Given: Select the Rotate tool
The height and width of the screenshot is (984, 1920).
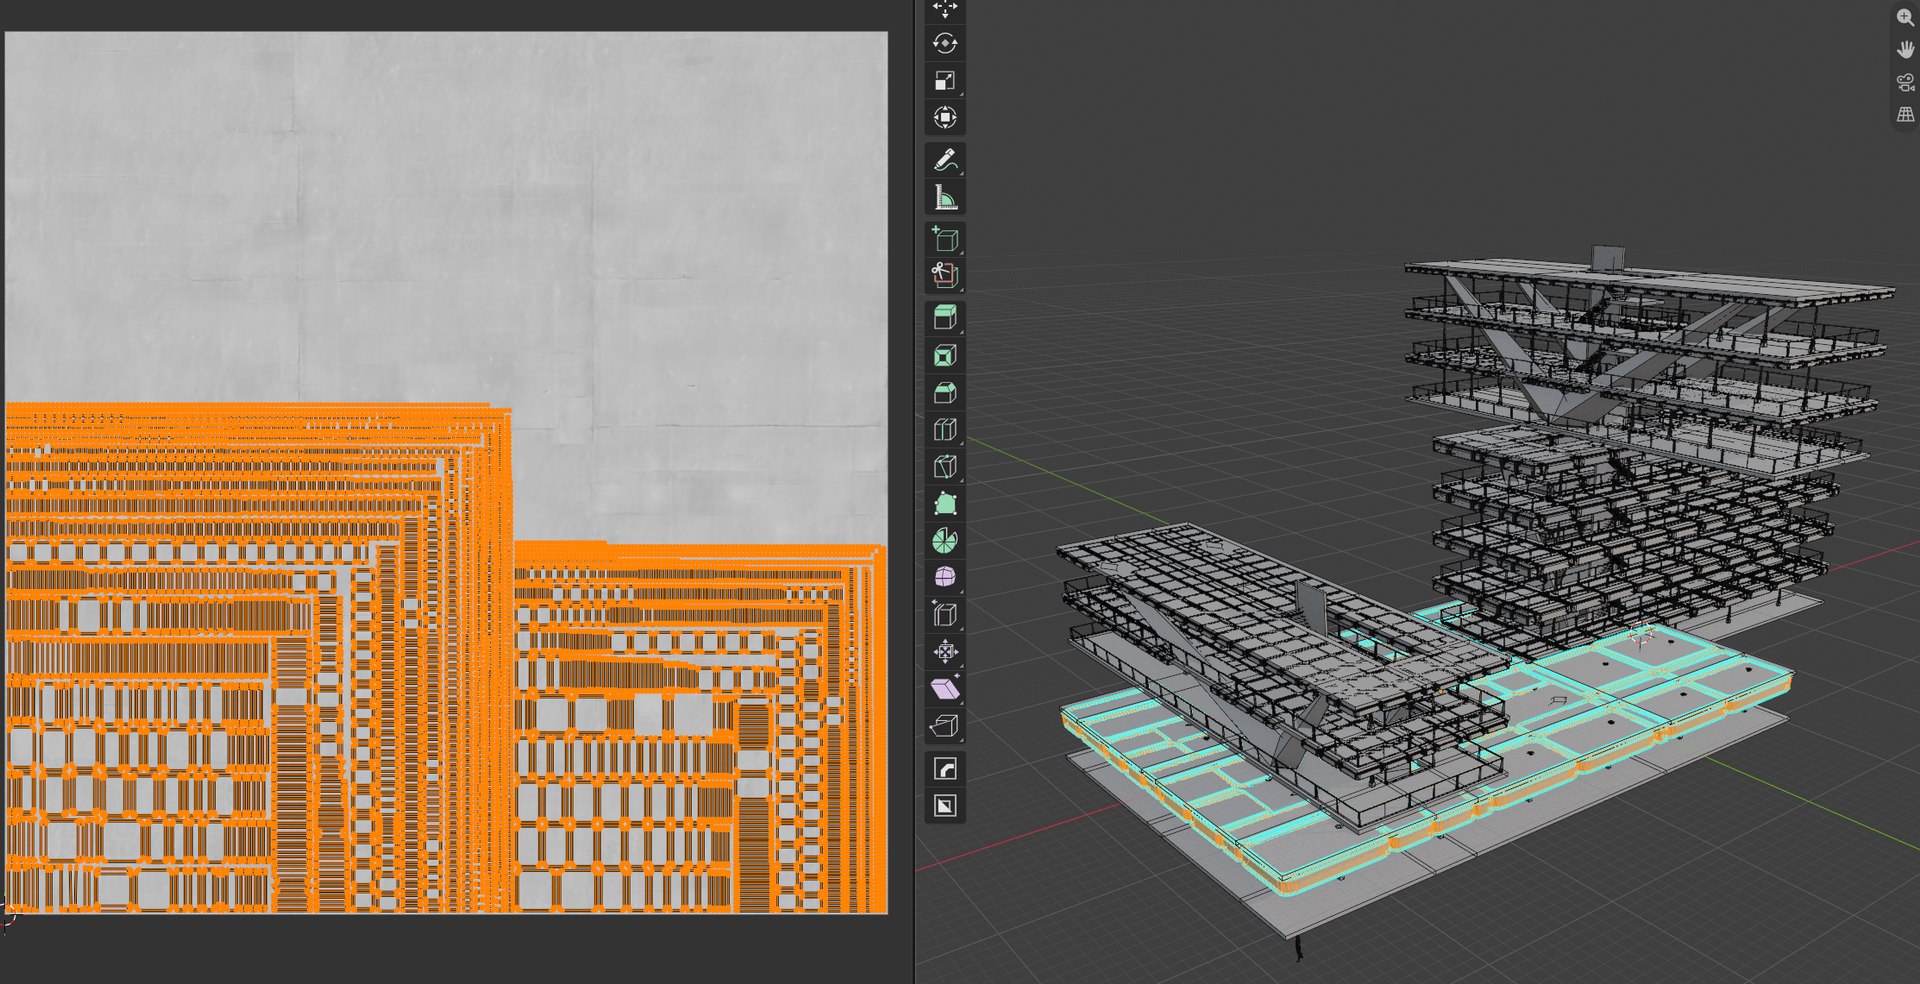Looking at the screenshot, I should [x=945, y=44].
